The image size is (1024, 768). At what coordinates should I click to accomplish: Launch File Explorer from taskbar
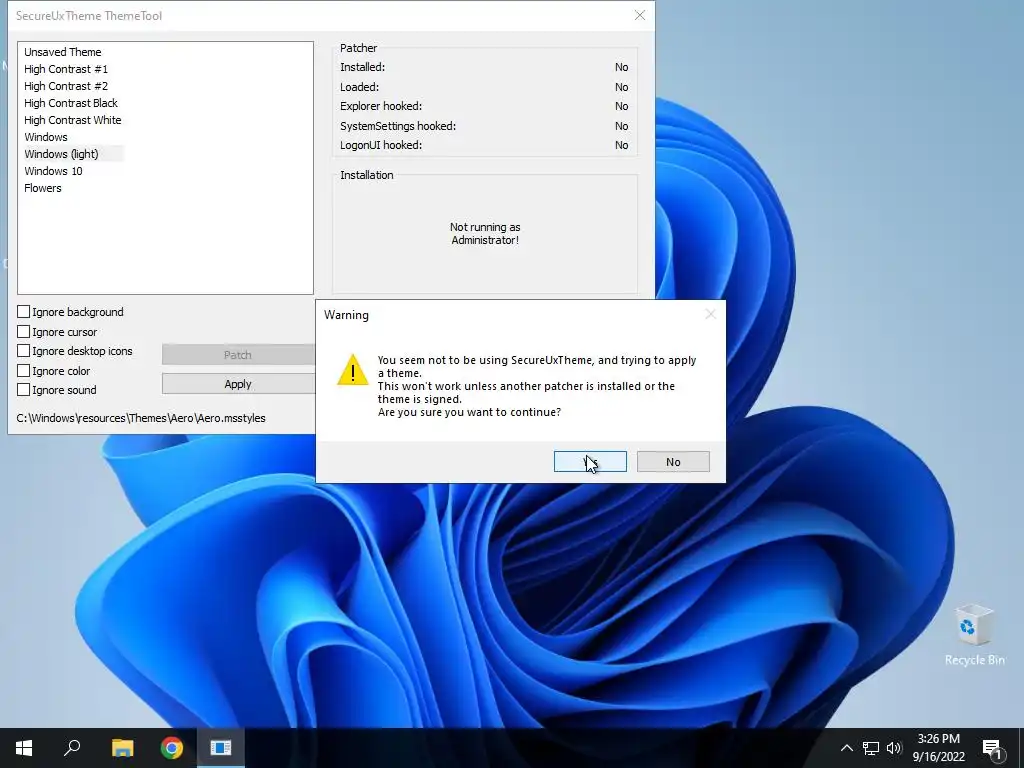tap(122, 748)
